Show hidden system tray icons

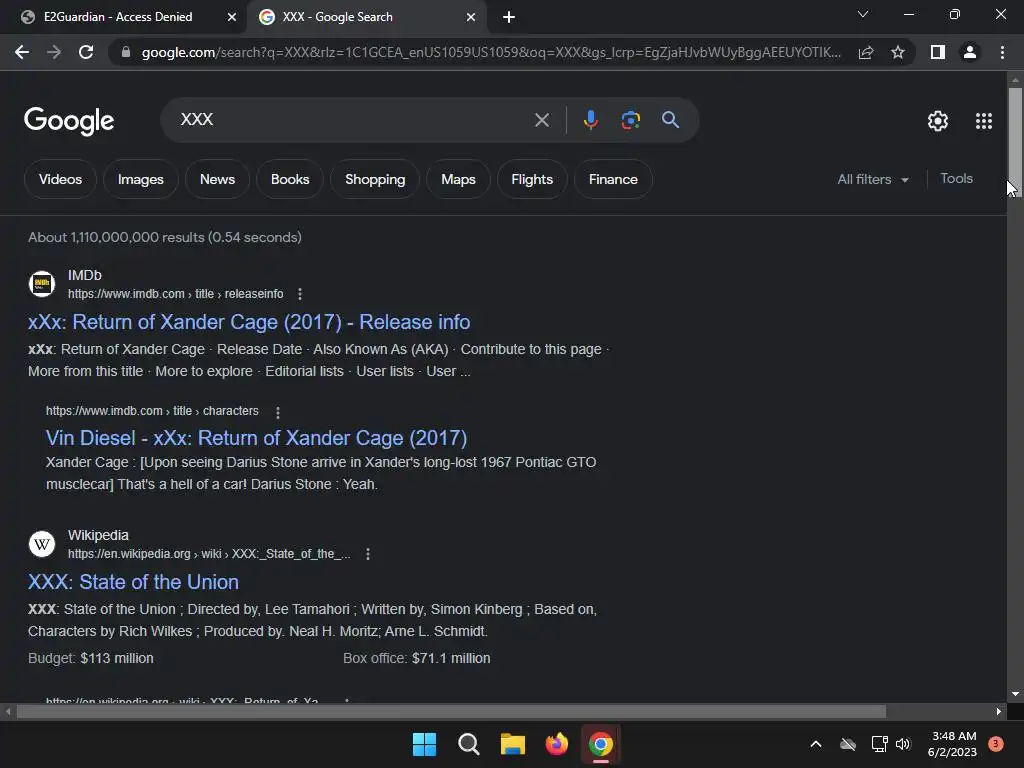tap(816, 744)
